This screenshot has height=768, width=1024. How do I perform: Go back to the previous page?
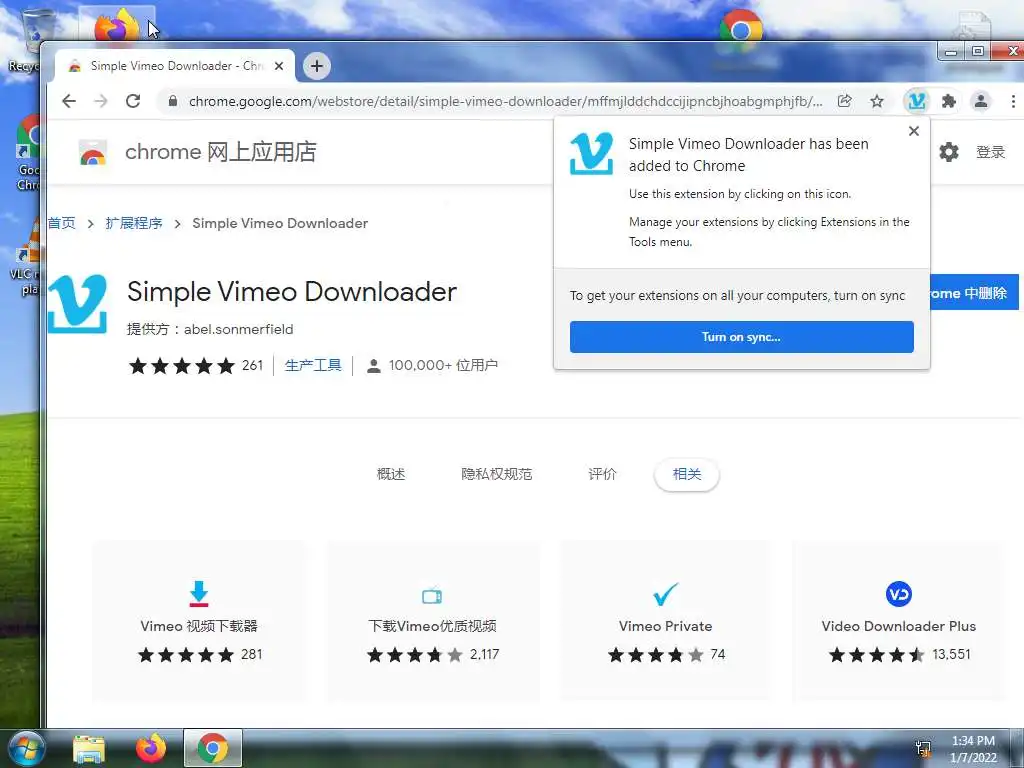point(69,101)
